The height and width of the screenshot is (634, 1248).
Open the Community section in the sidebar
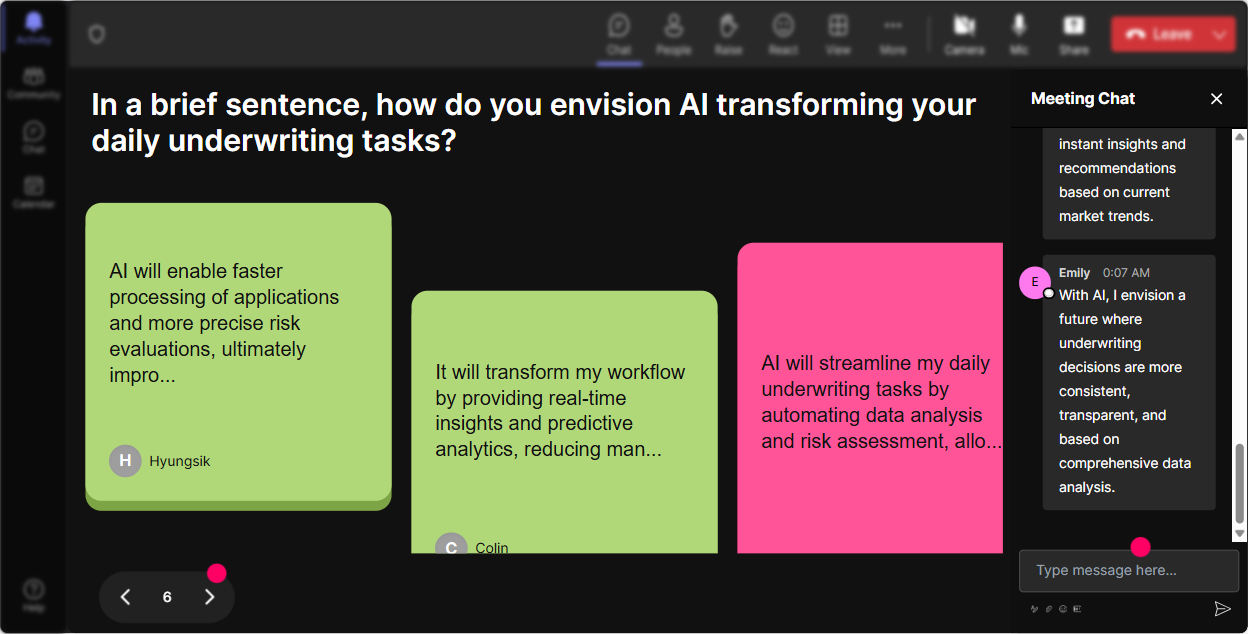[34, 83]
